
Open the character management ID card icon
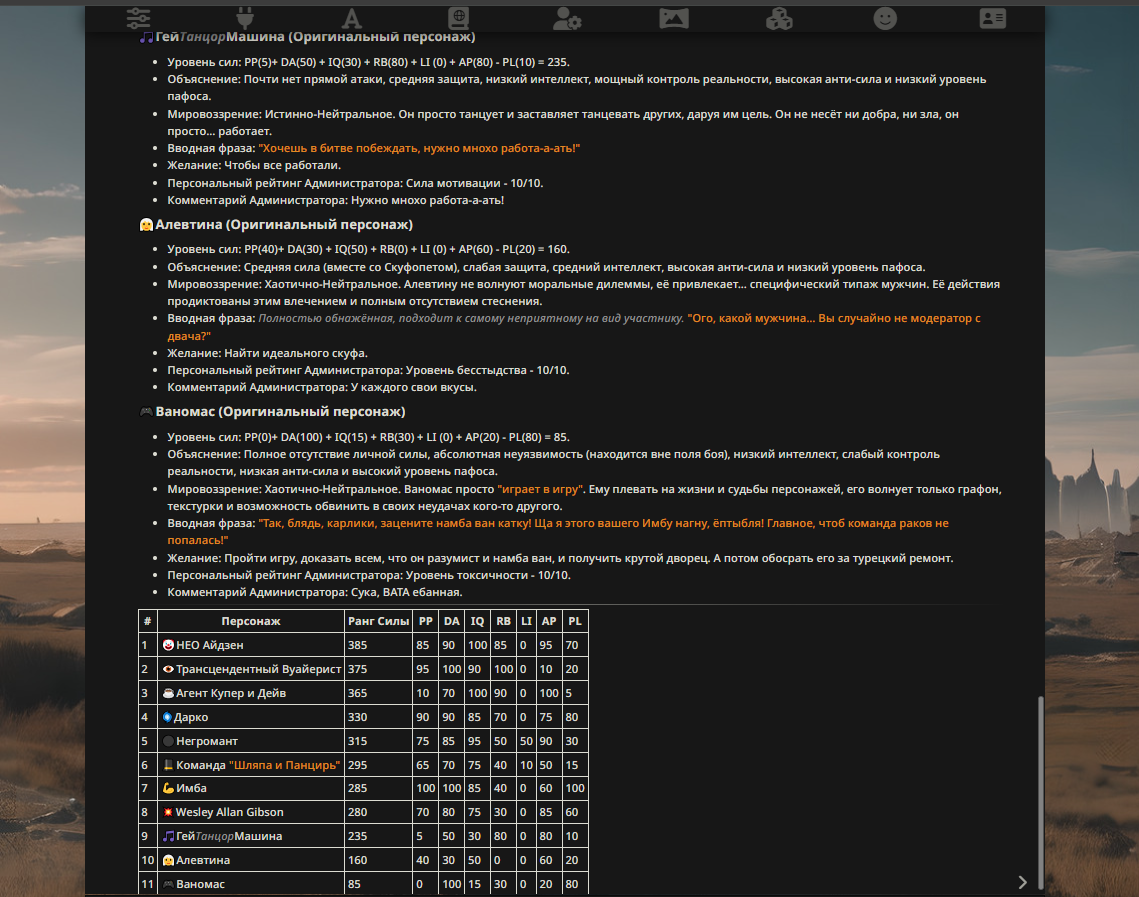(992, 18)
